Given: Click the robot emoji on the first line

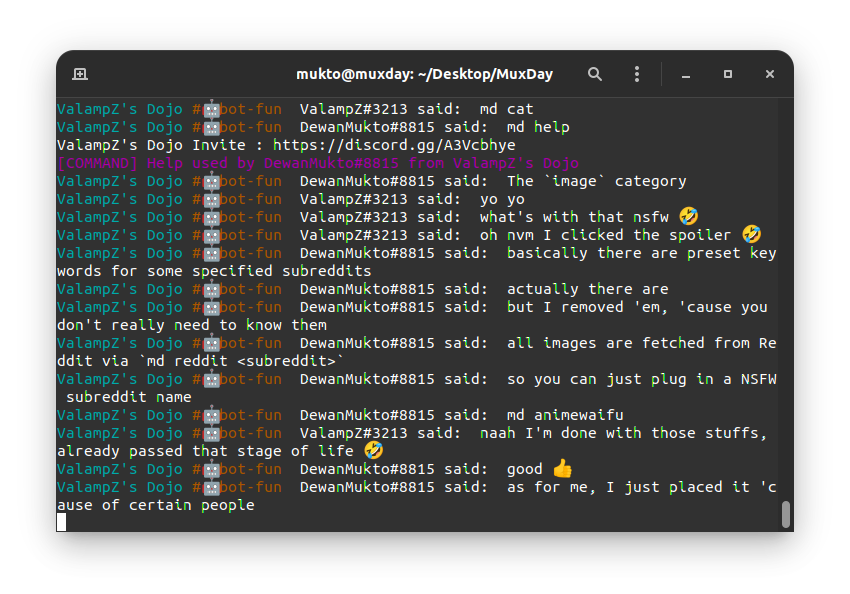Looking at the screenshot, I should coord(212,109).
